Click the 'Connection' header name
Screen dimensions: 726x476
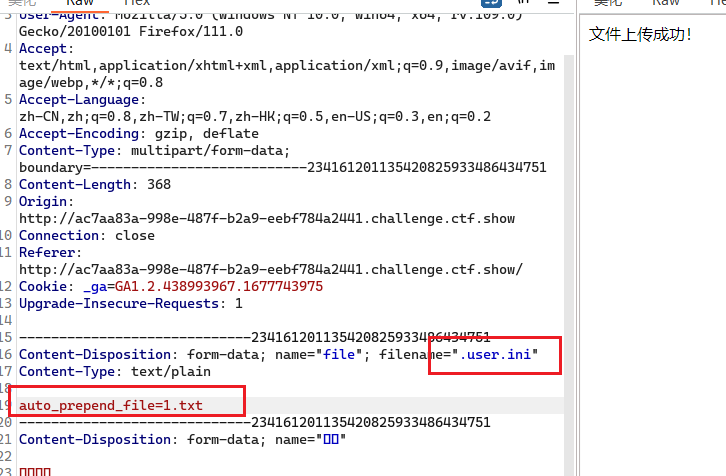[59, 235]
